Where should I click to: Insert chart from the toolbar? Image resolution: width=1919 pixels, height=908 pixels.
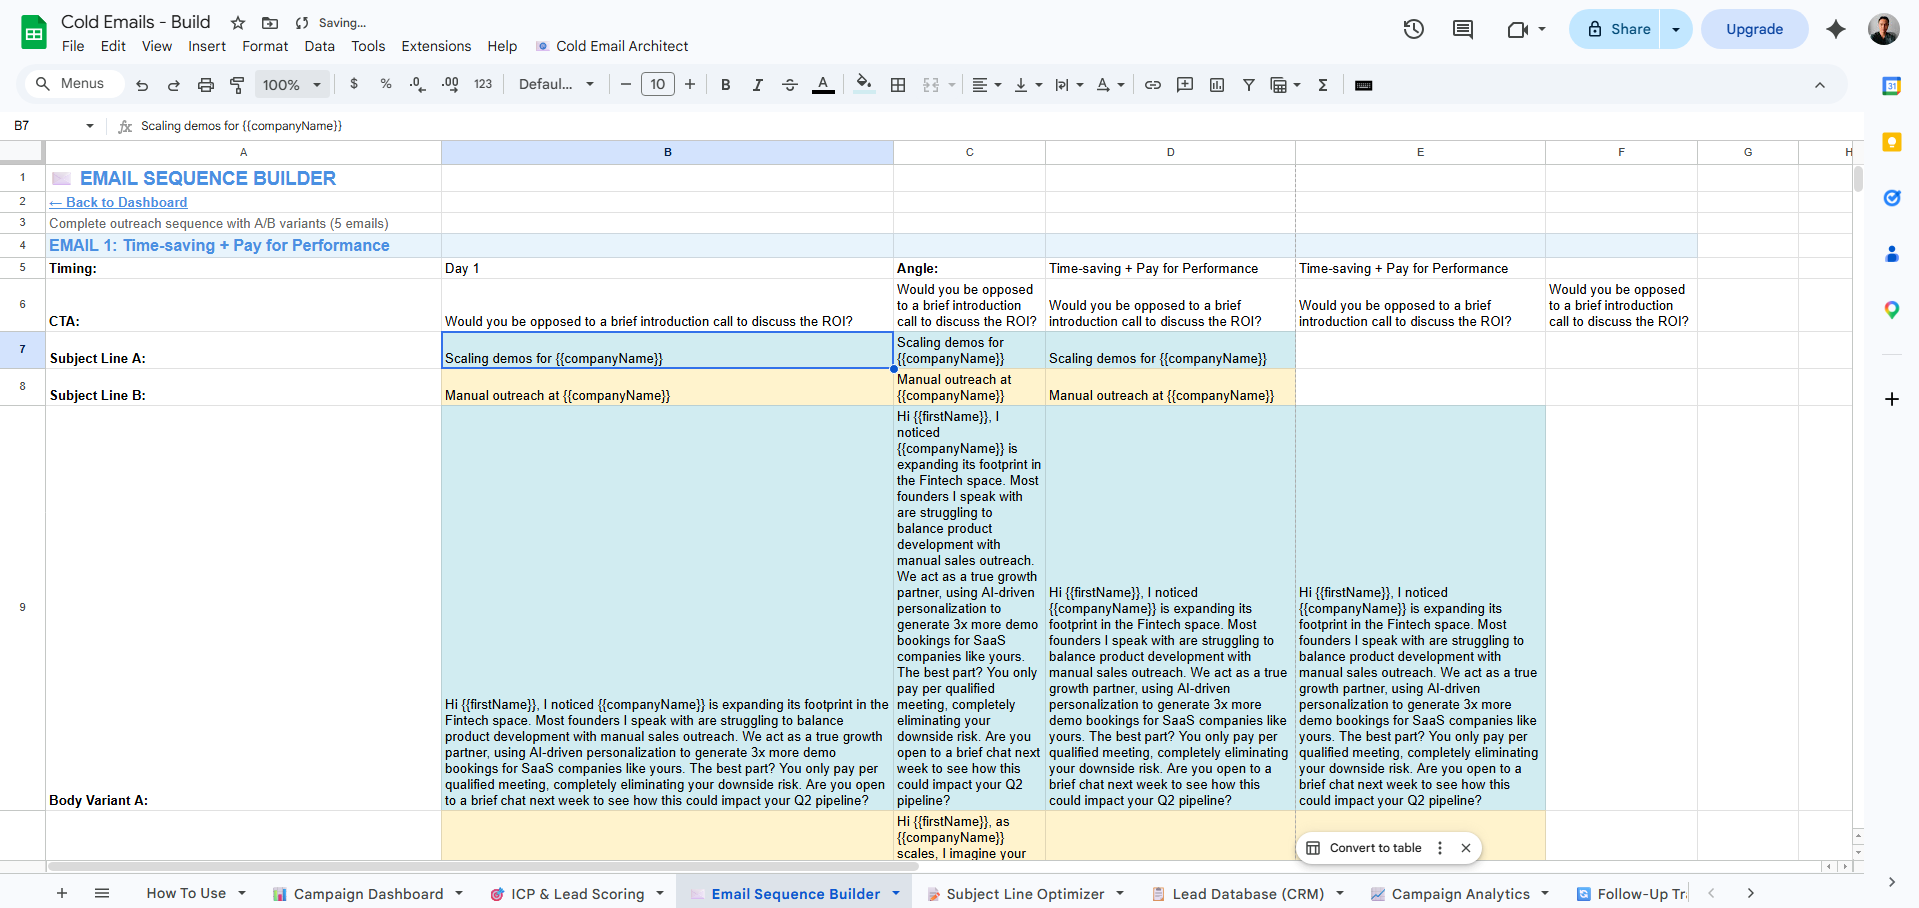coord(1217,85)
